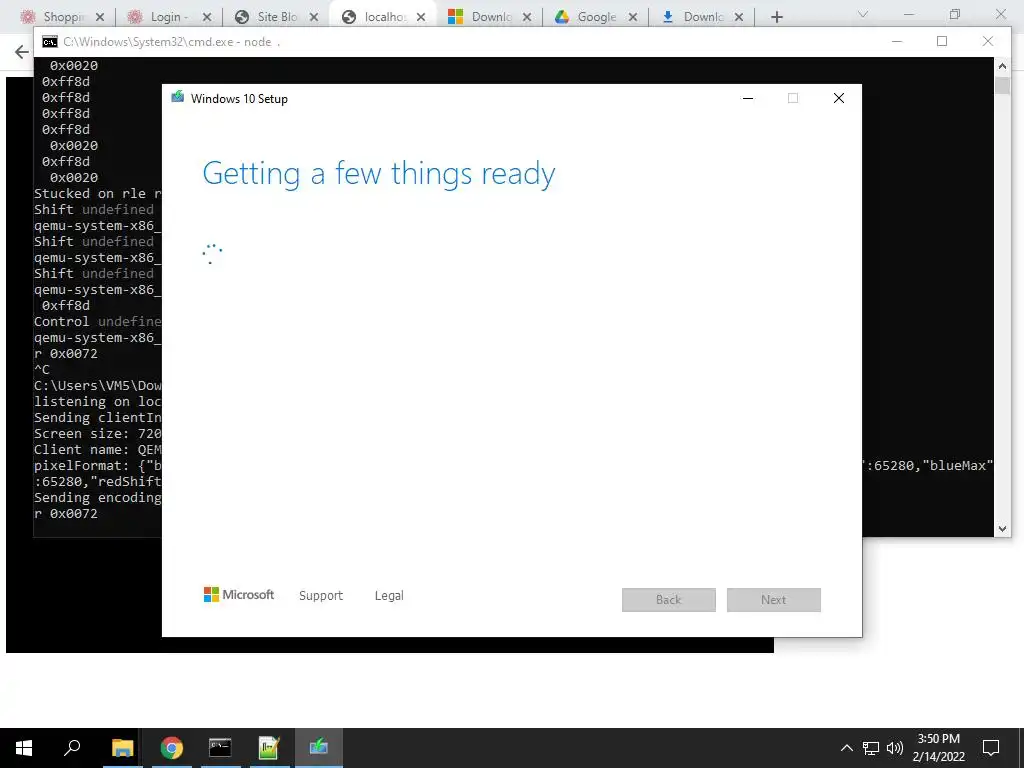Screen dimensions: 1024x768
Task: Close the last Download tab
Action: pos(739,17)
